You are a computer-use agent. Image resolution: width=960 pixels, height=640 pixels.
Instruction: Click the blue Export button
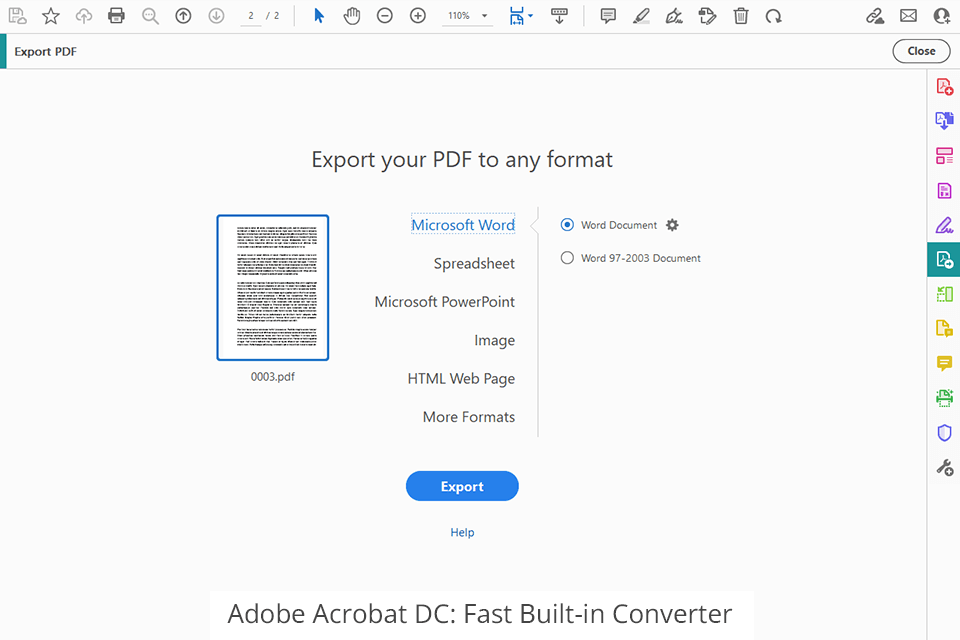[462, 486]
